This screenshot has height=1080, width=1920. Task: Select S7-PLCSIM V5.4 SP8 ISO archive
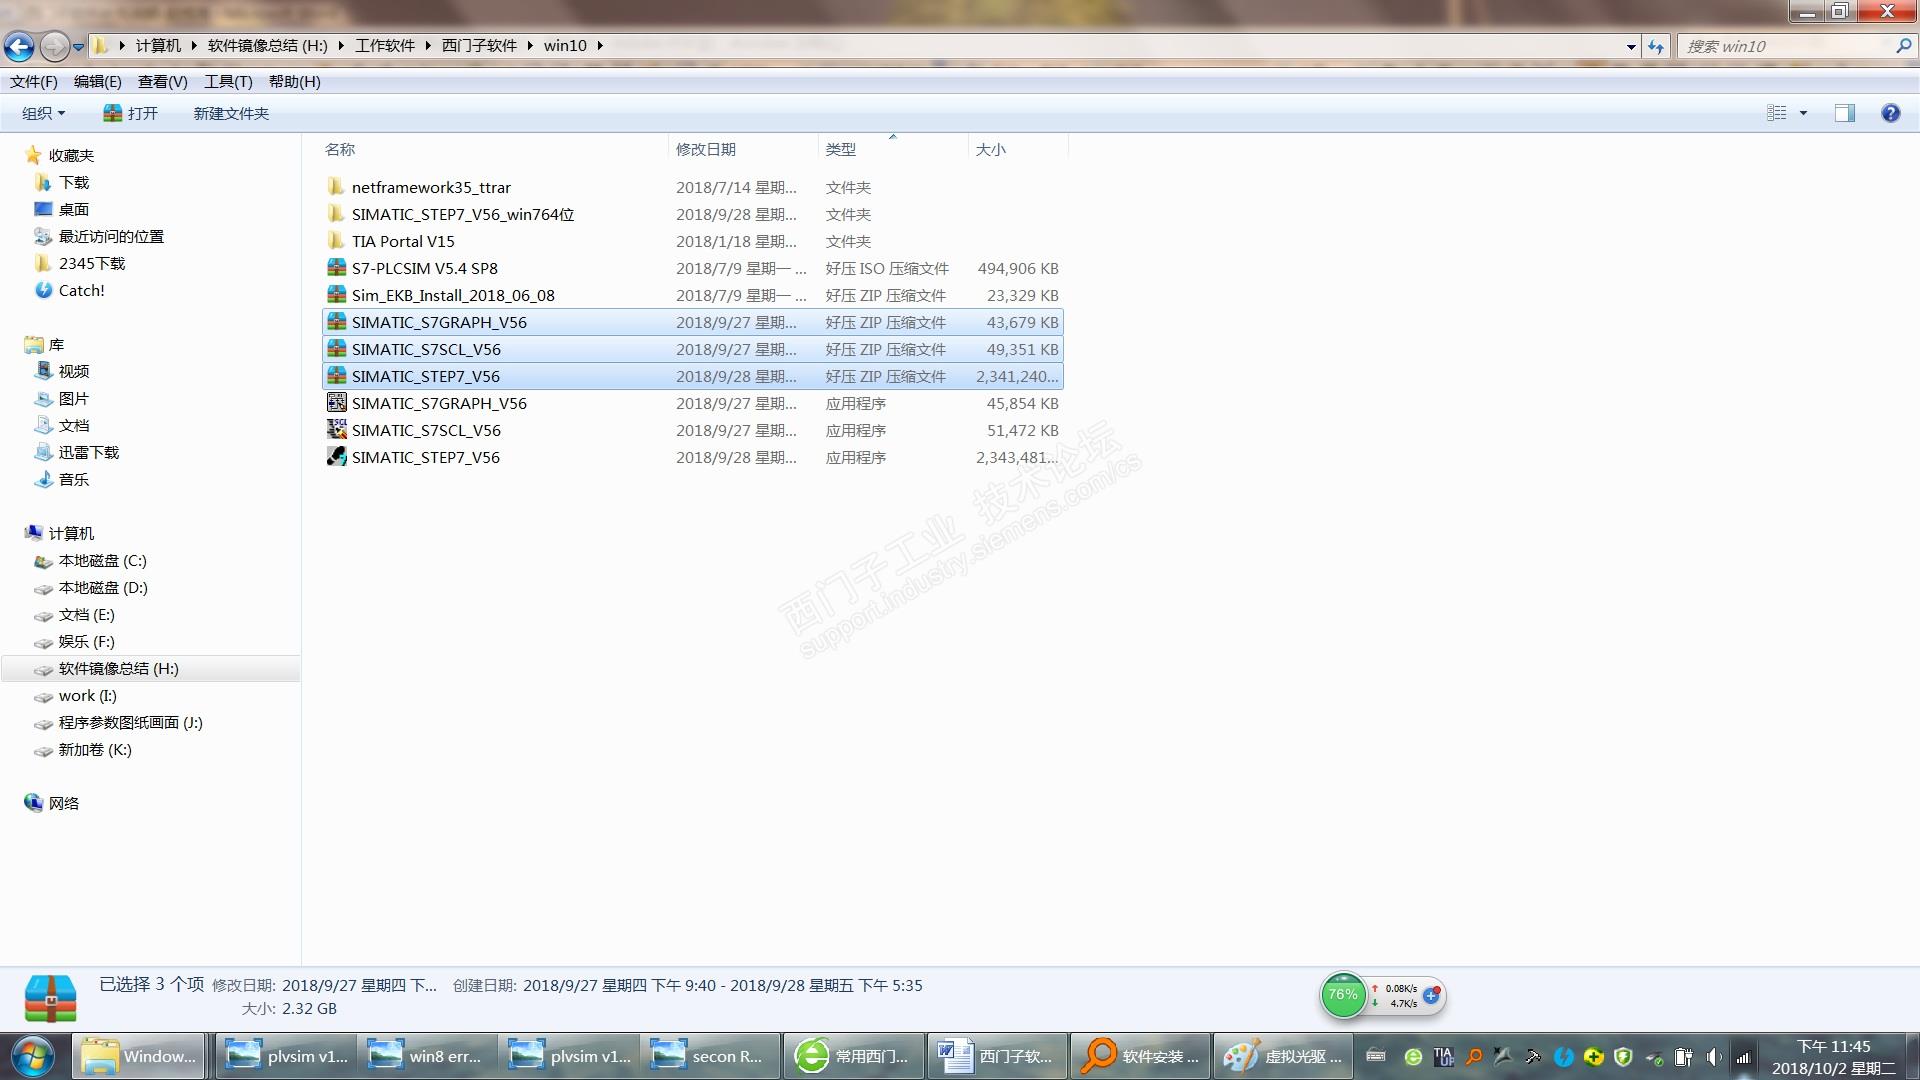pos(424,268)
